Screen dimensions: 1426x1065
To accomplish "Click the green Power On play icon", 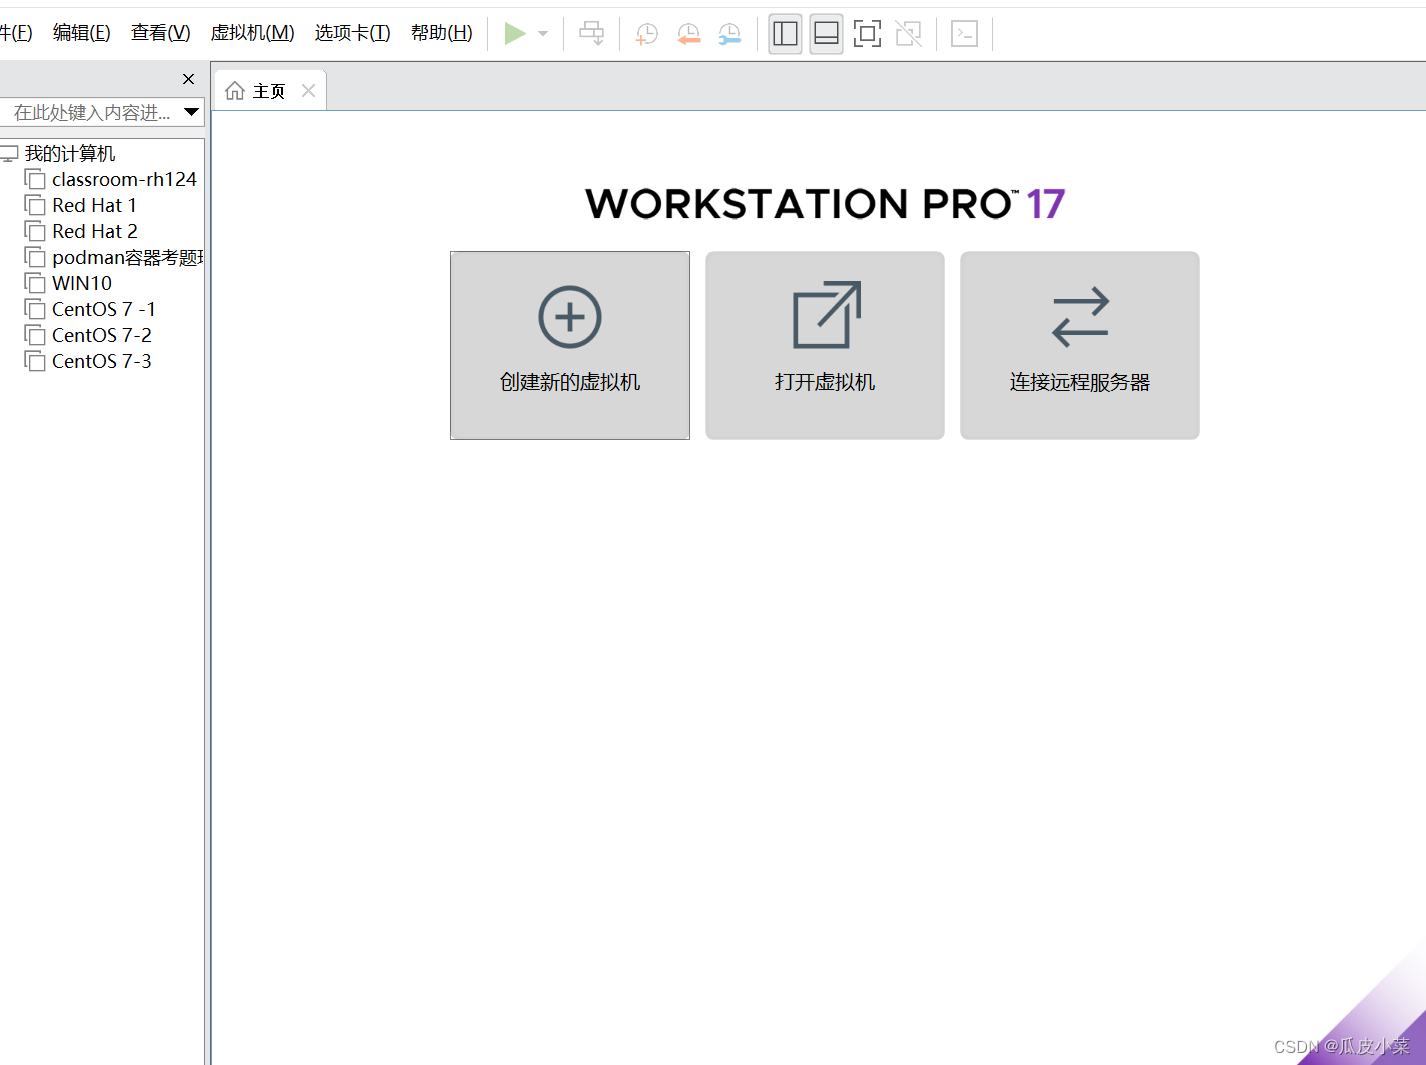I will click(x=515, y=34).
